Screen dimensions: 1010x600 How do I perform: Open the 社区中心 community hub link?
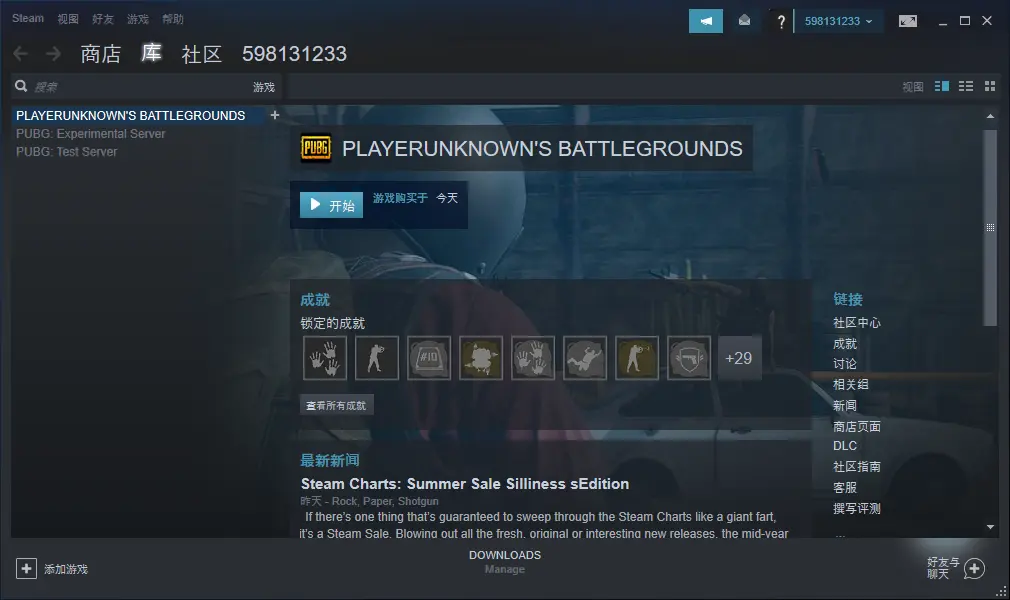856,323
